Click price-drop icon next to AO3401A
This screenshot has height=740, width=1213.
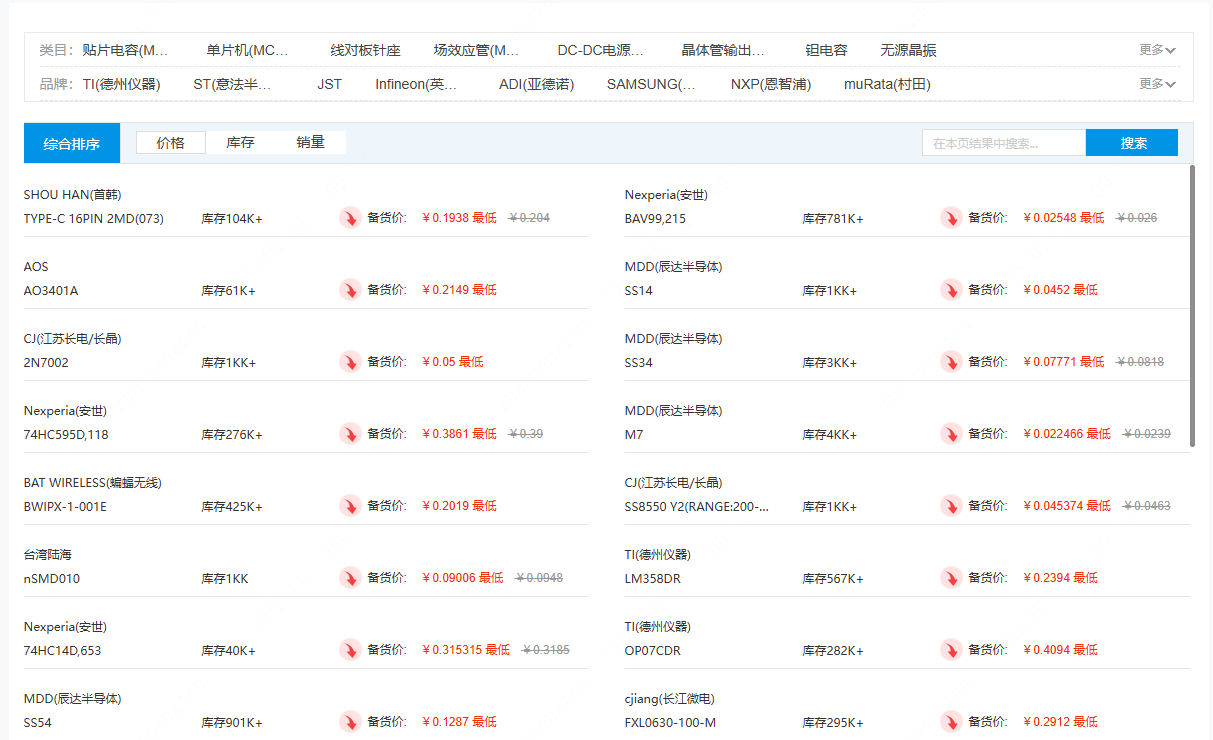(350, 290)
